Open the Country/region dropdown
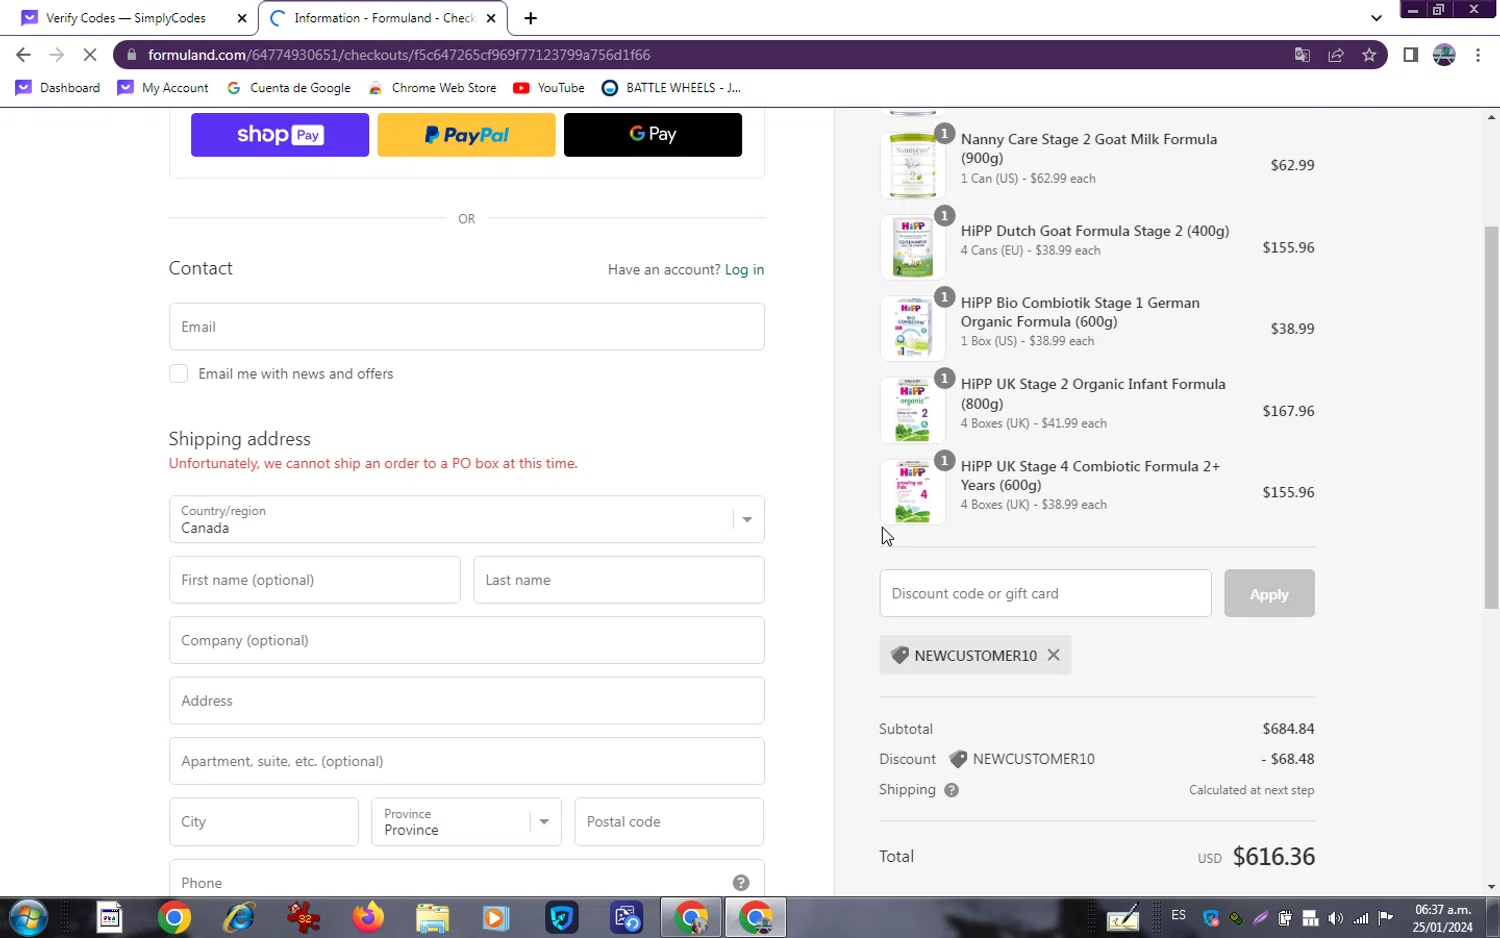The height and width of the screenshot is (938, 1500). pos(467,519)
